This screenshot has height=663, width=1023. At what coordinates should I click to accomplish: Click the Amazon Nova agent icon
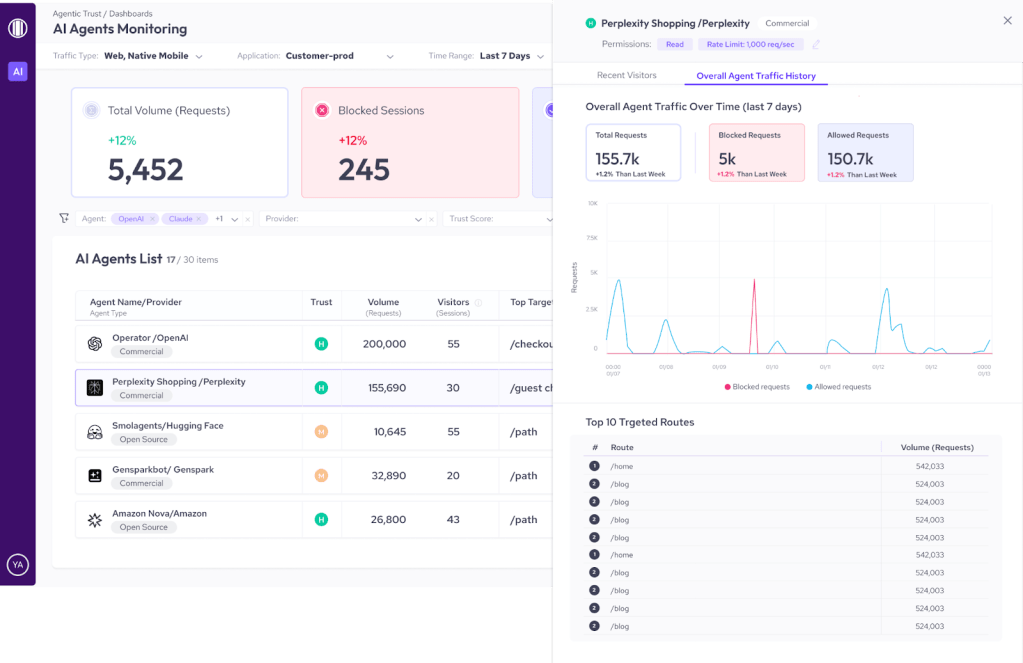tap(95, 520)
